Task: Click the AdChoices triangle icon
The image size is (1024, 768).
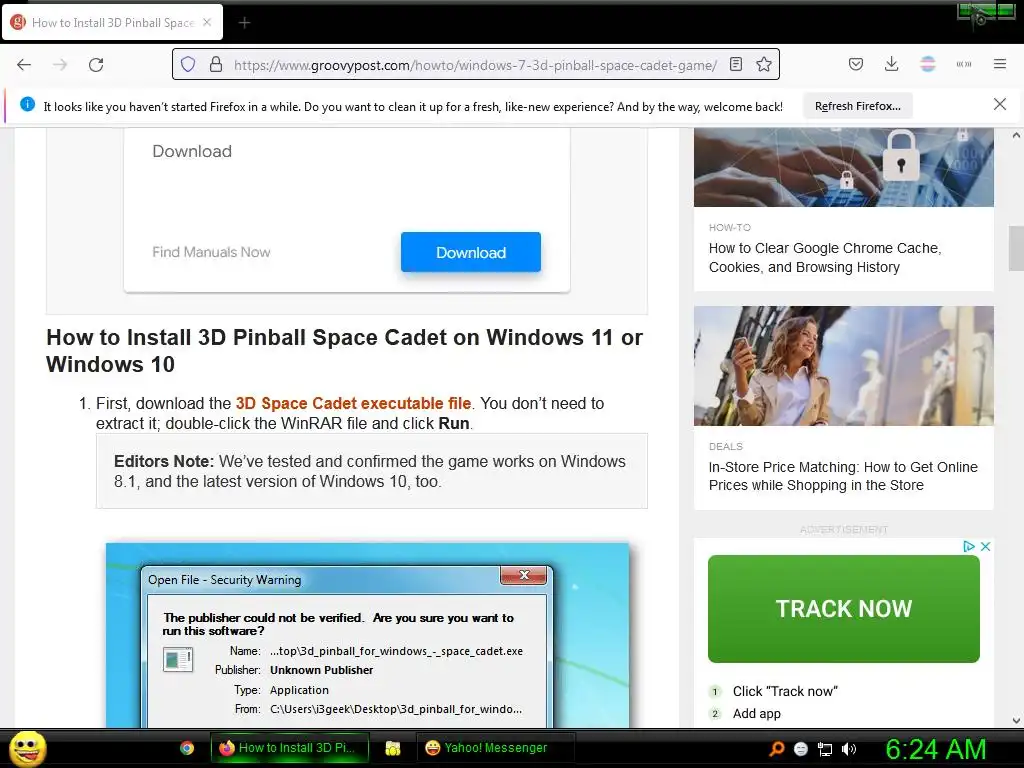Action: (x=968, y=547)
